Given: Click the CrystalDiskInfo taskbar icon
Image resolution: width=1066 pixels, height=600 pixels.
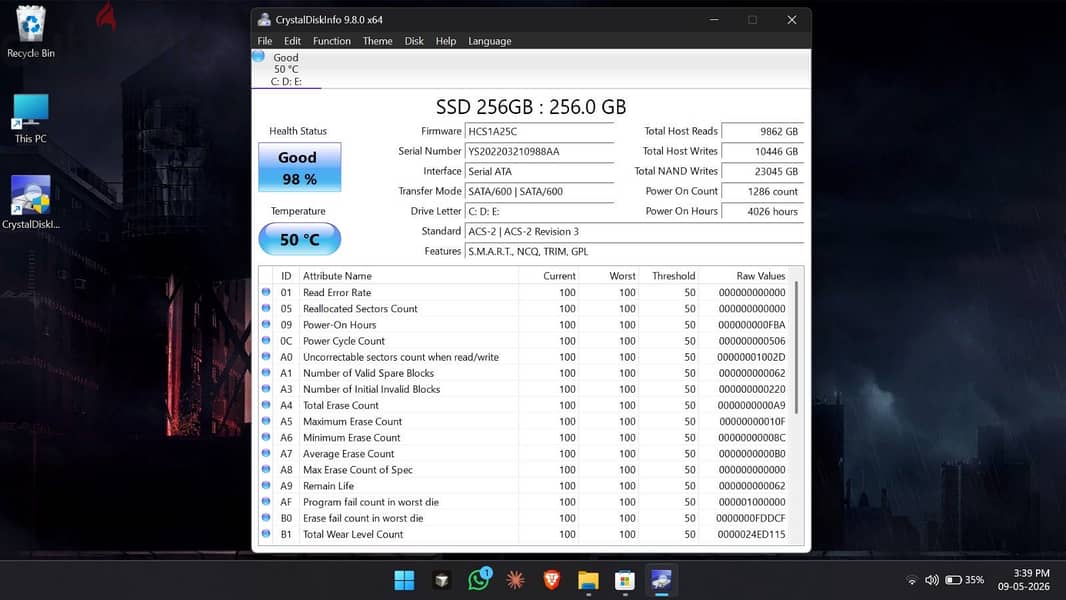Looking at the screenshot, I should pos(661,580).
